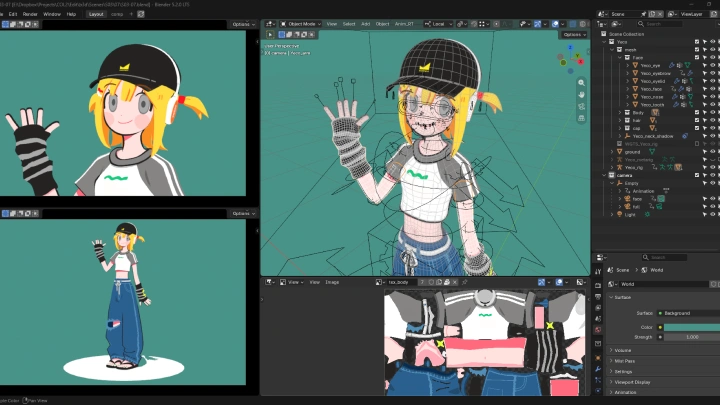
Task: Click the outliner search field
Action: [659, 24]
